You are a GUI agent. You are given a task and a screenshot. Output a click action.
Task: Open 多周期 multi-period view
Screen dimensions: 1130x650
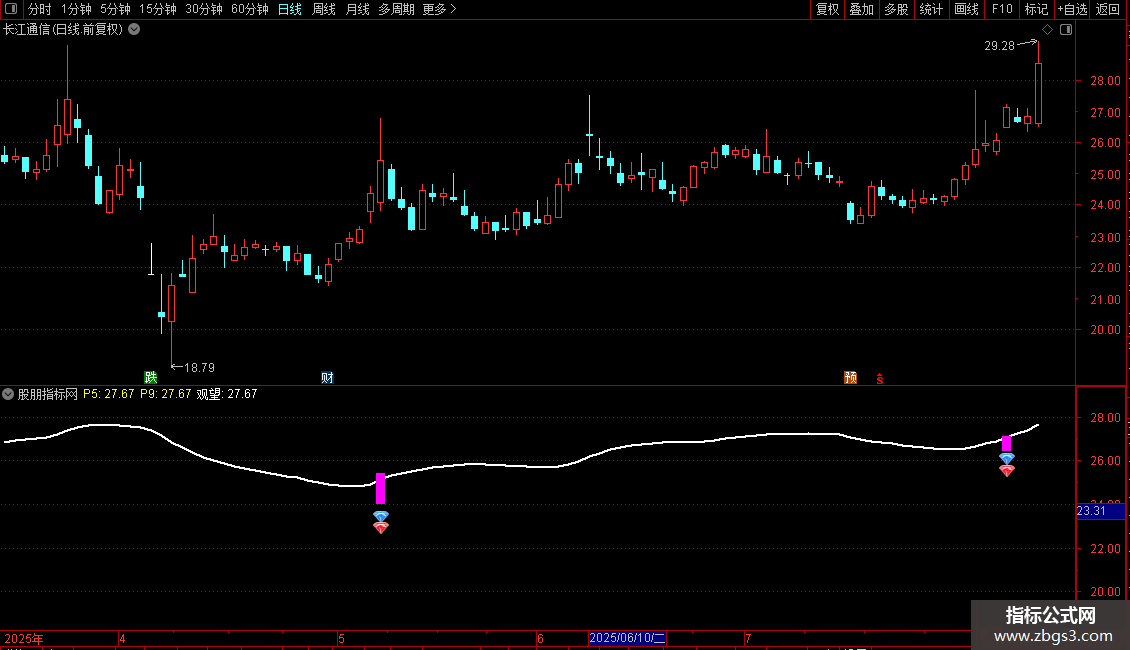pyautogui.click(x=396, y=9)
